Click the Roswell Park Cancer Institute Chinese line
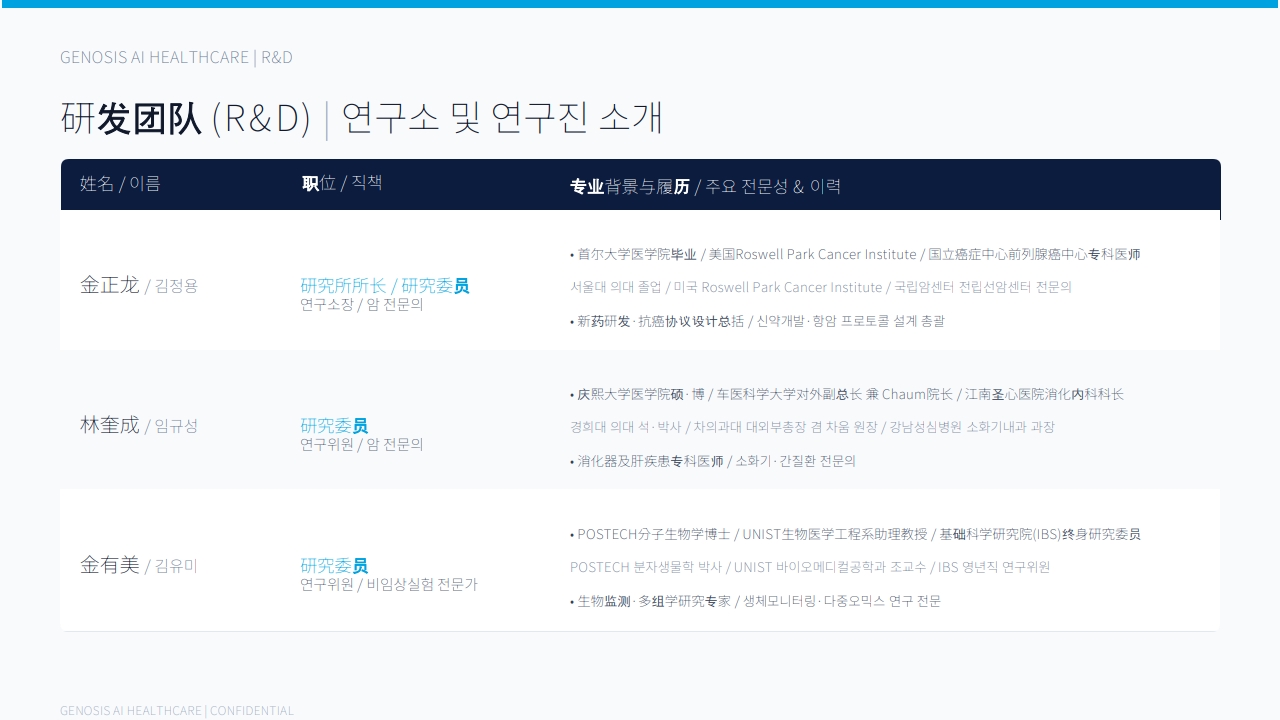1280x720 pixels. (x=855, y=254)
